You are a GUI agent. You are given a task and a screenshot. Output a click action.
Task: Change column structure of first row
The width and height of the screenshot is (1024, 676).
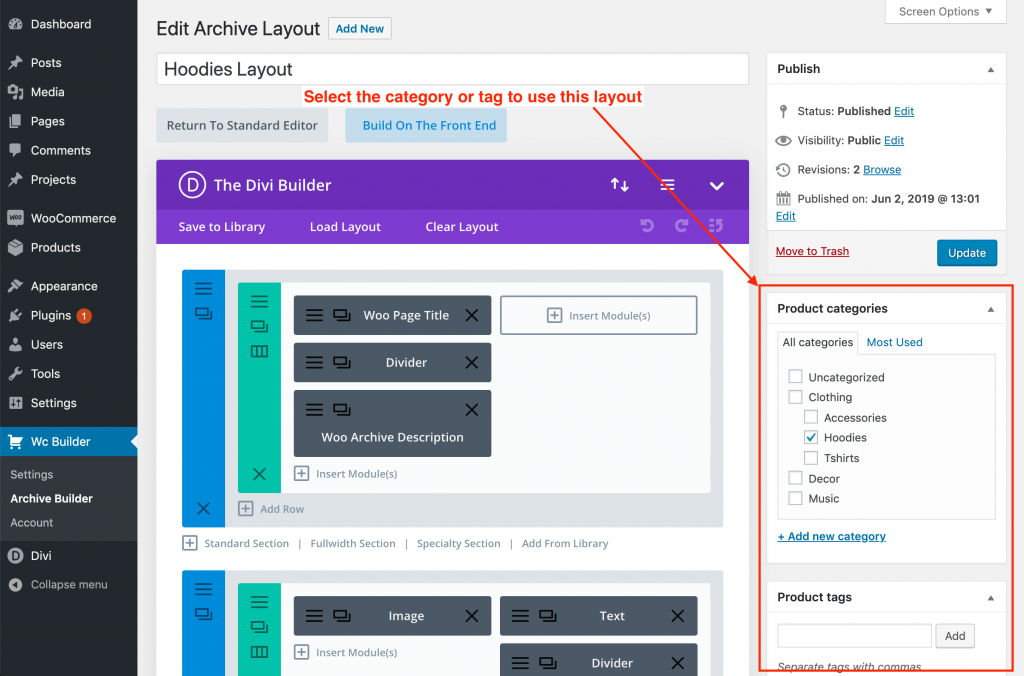[259, 351]
